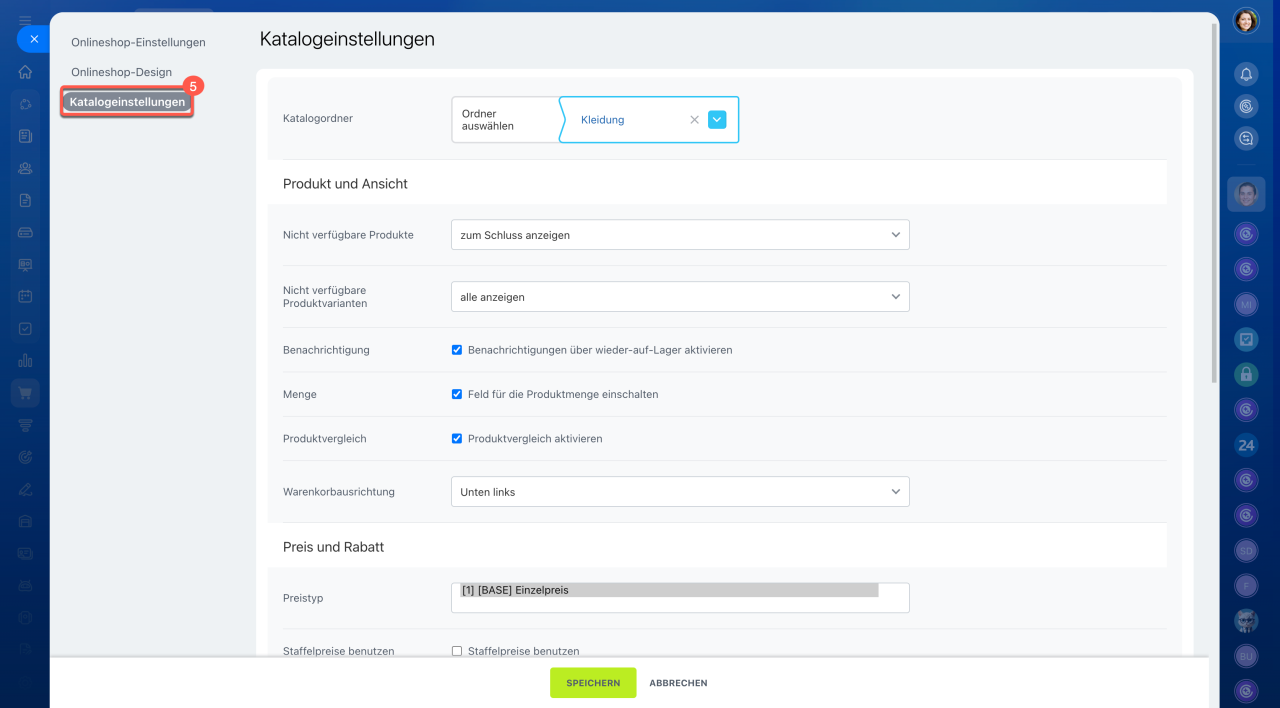The height and width of the screenshot is (708, 1280).
Task: Open the Contacts people icon in left sidebar
Action: (25, 168)
